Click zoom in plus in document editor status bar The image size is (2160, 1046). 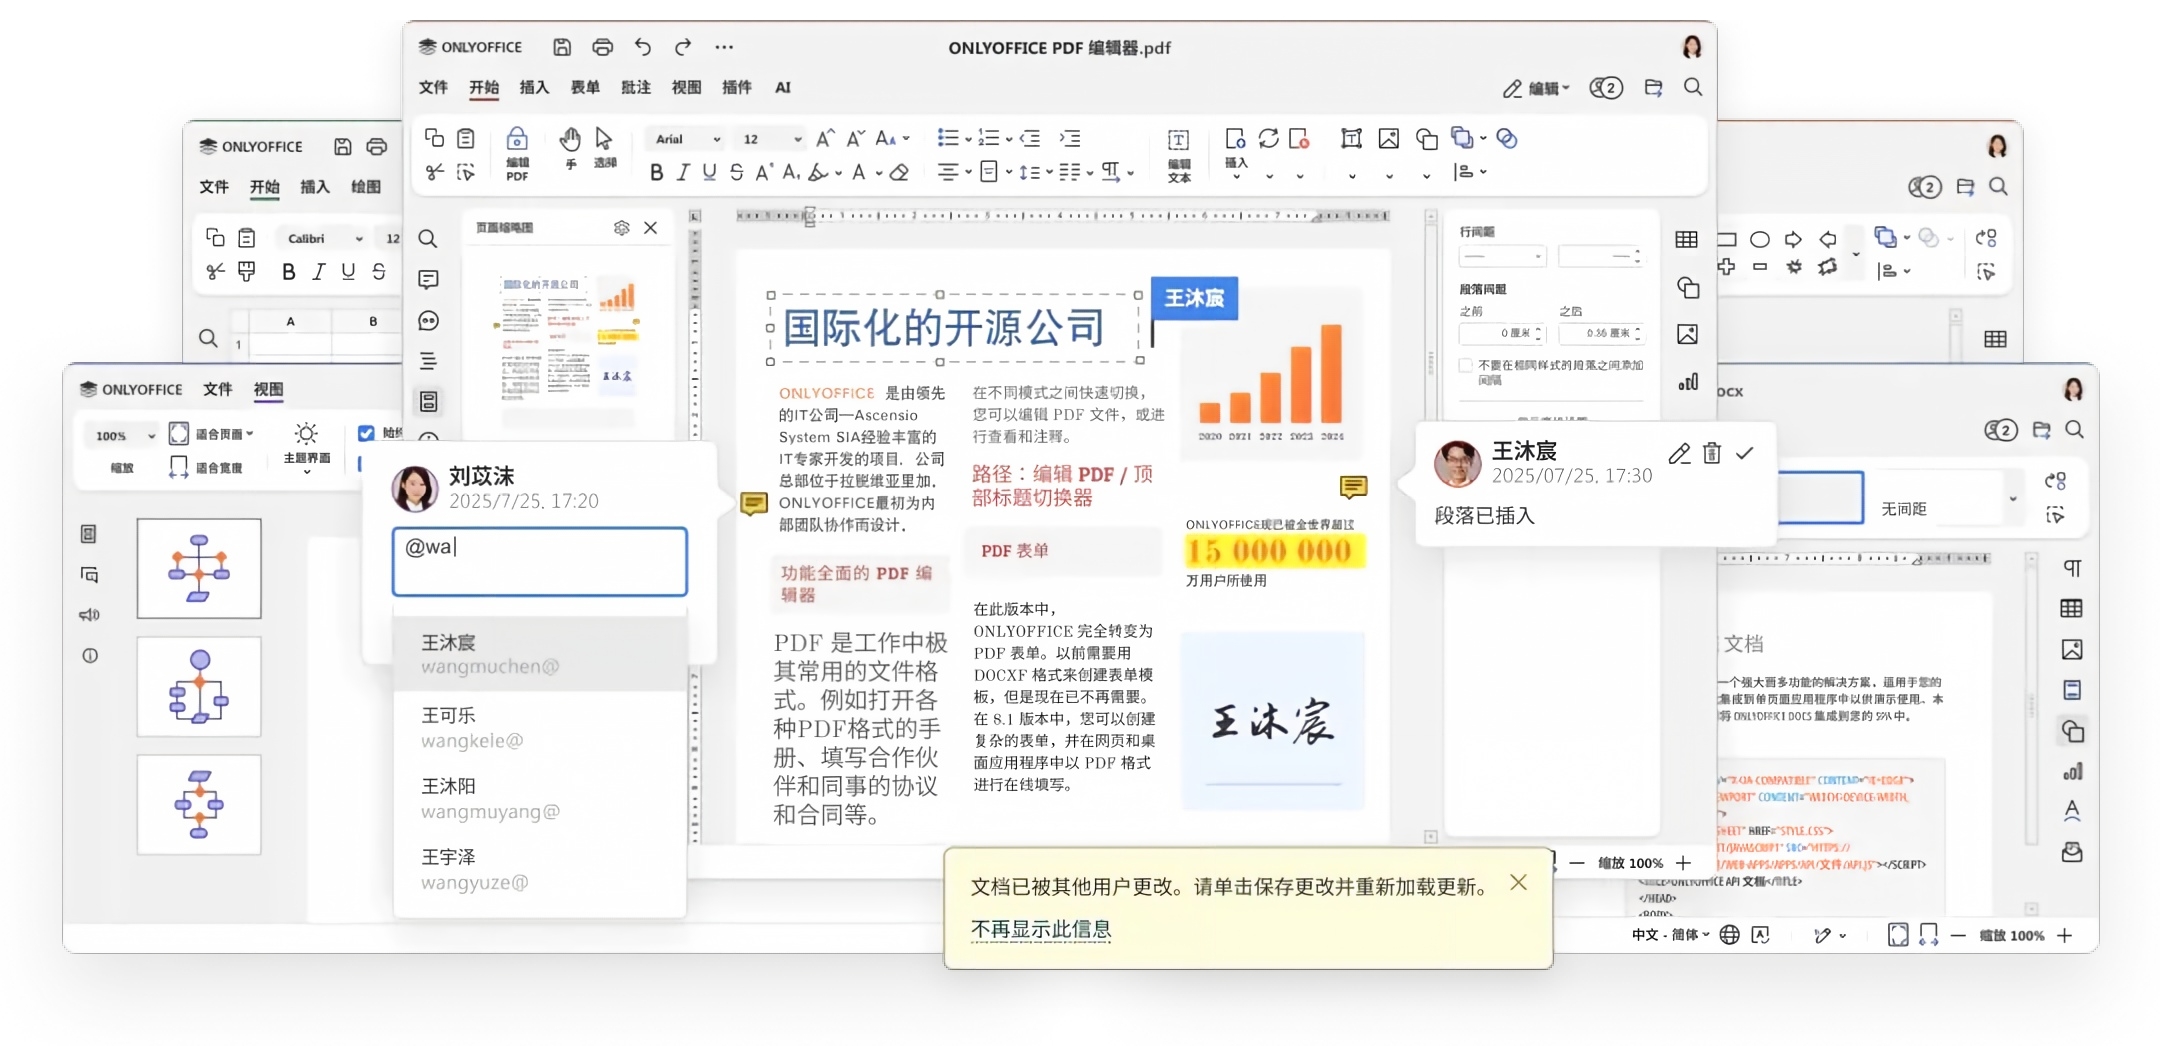point(2065,936)
